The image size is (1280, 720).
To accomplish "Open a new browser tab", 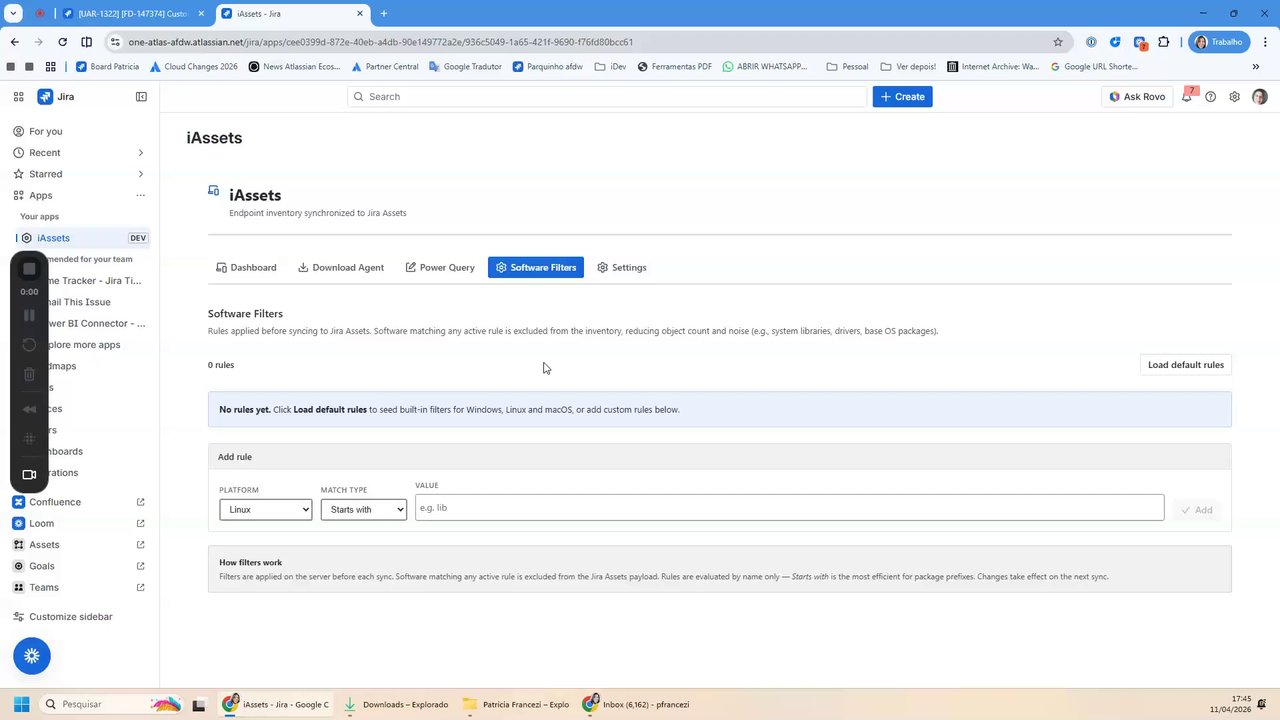I will coord(384,14).
